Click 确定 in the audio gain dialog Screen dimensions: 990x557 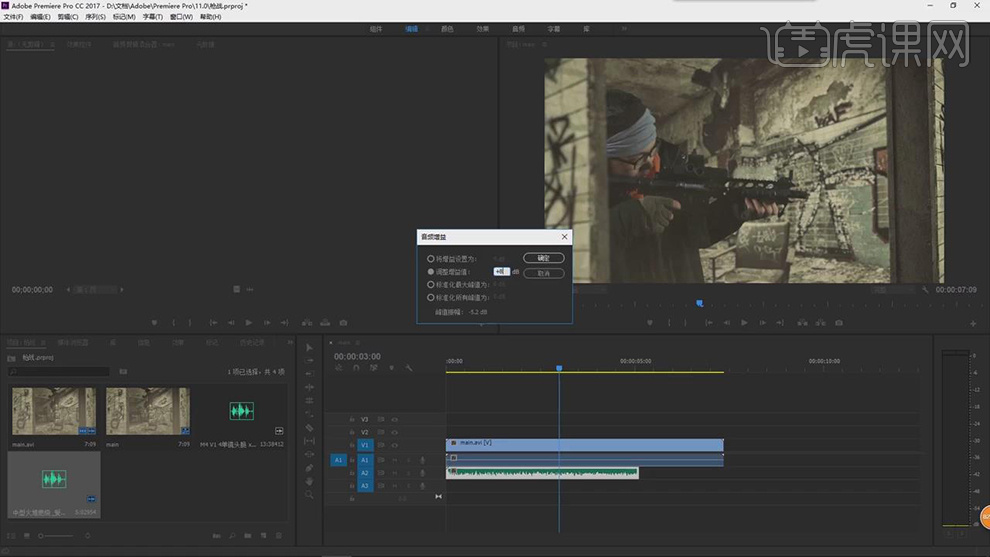coord(544,258)
